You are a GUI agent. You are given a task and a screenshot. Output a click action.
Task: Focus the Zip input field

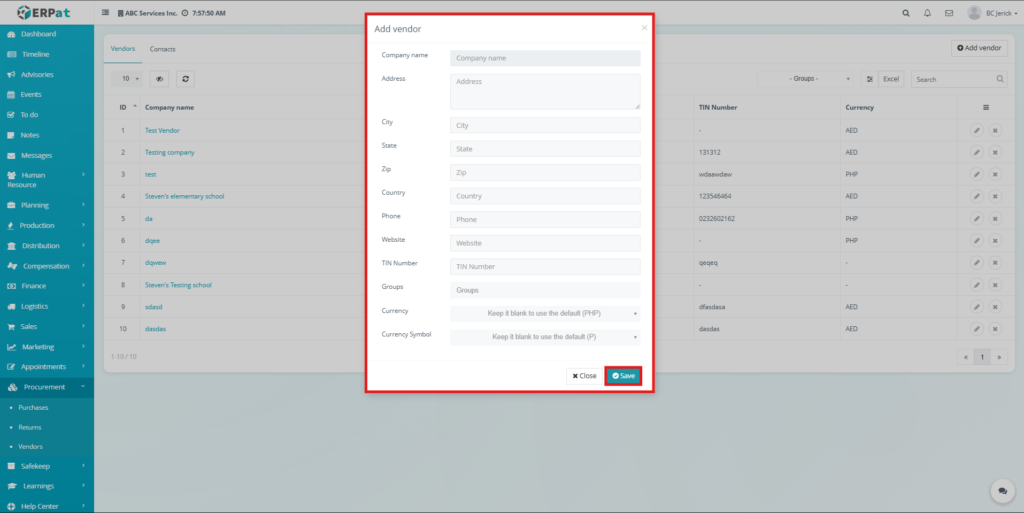[x=545, y=172]
